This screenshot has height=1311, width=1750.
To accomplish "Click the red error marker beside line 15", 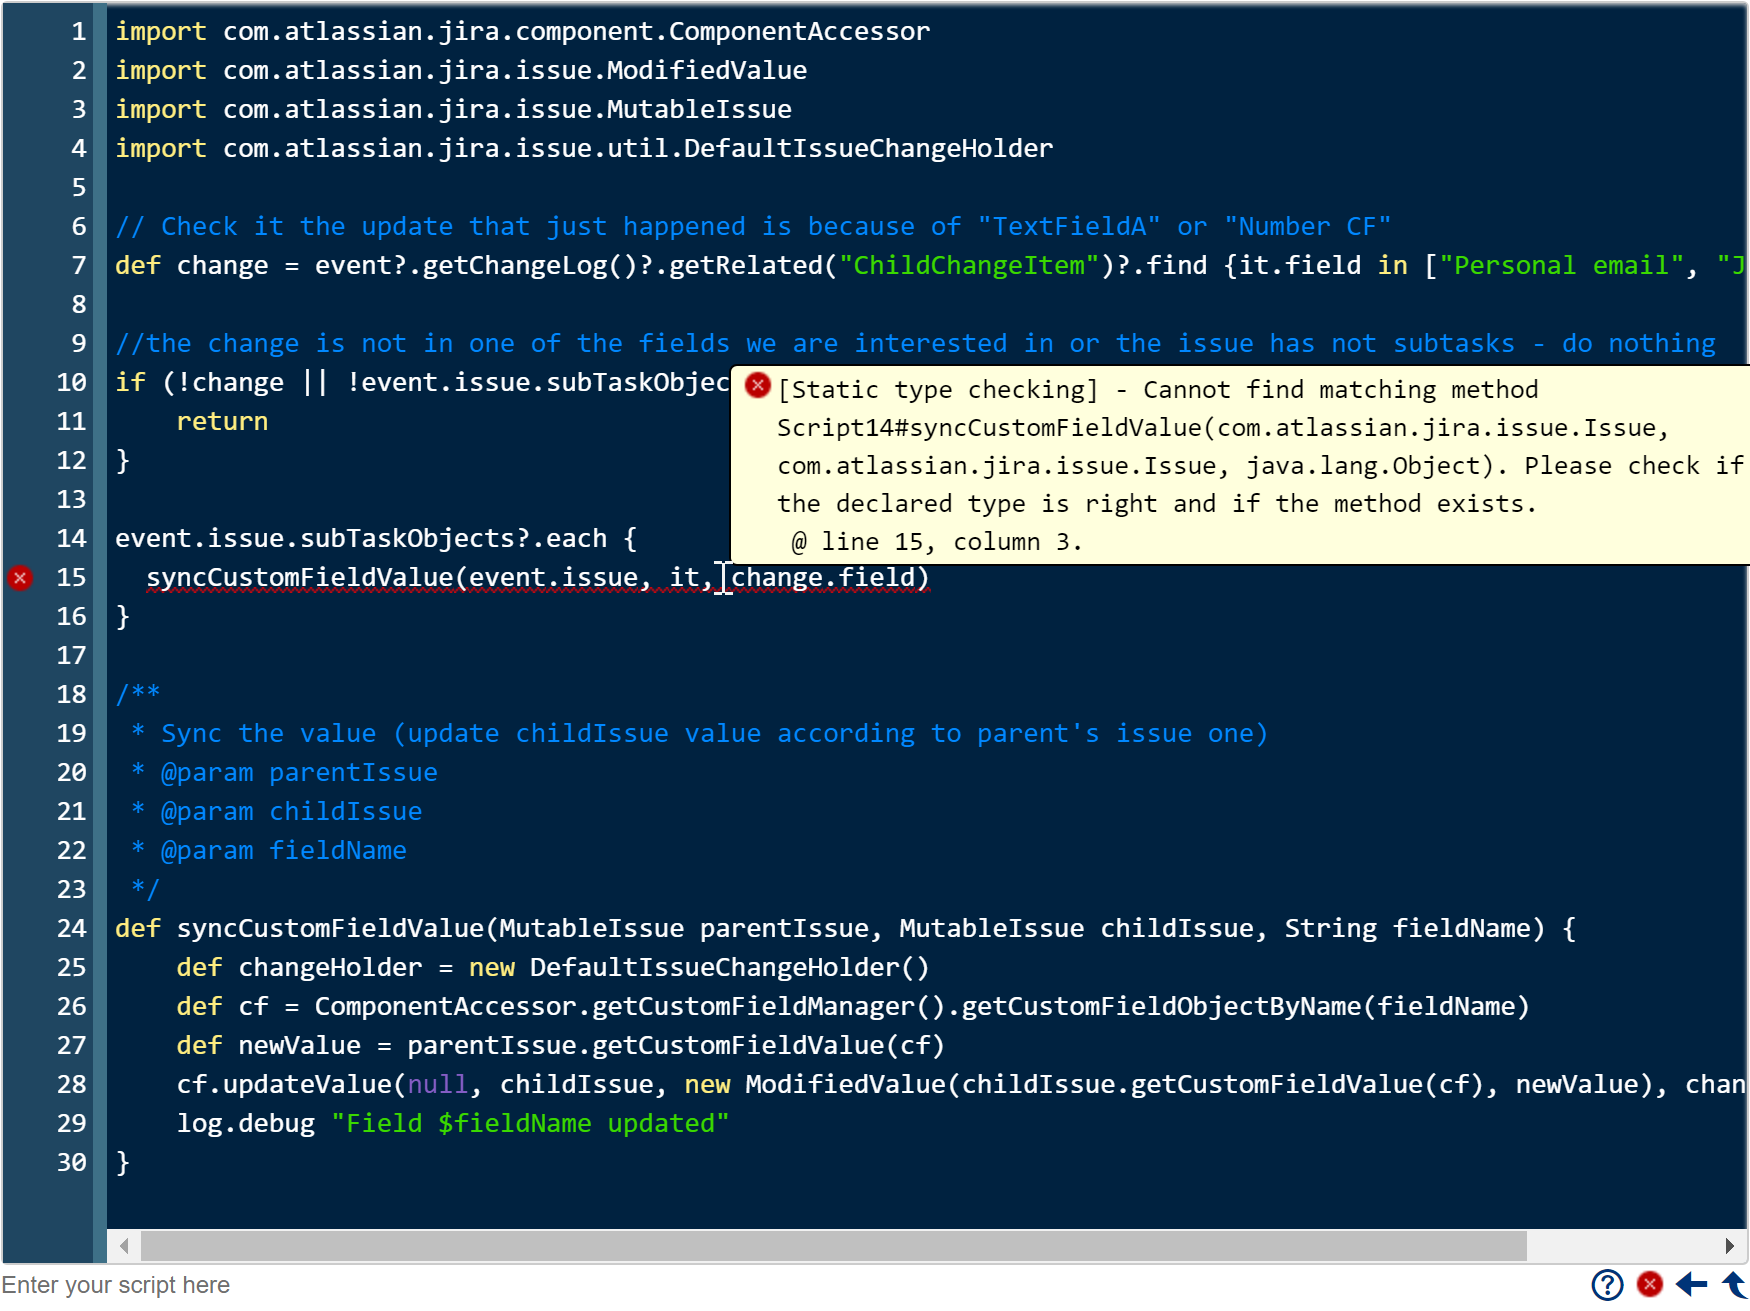I will click(x=20, y=577).
